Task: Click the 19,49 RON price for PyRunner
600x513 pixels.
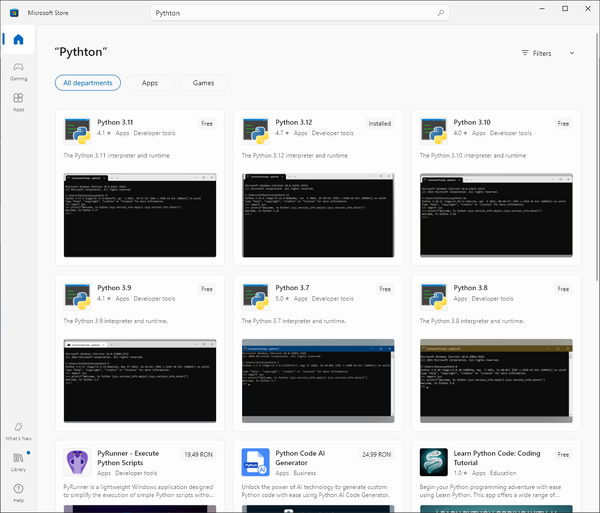Action: (198, 454)
